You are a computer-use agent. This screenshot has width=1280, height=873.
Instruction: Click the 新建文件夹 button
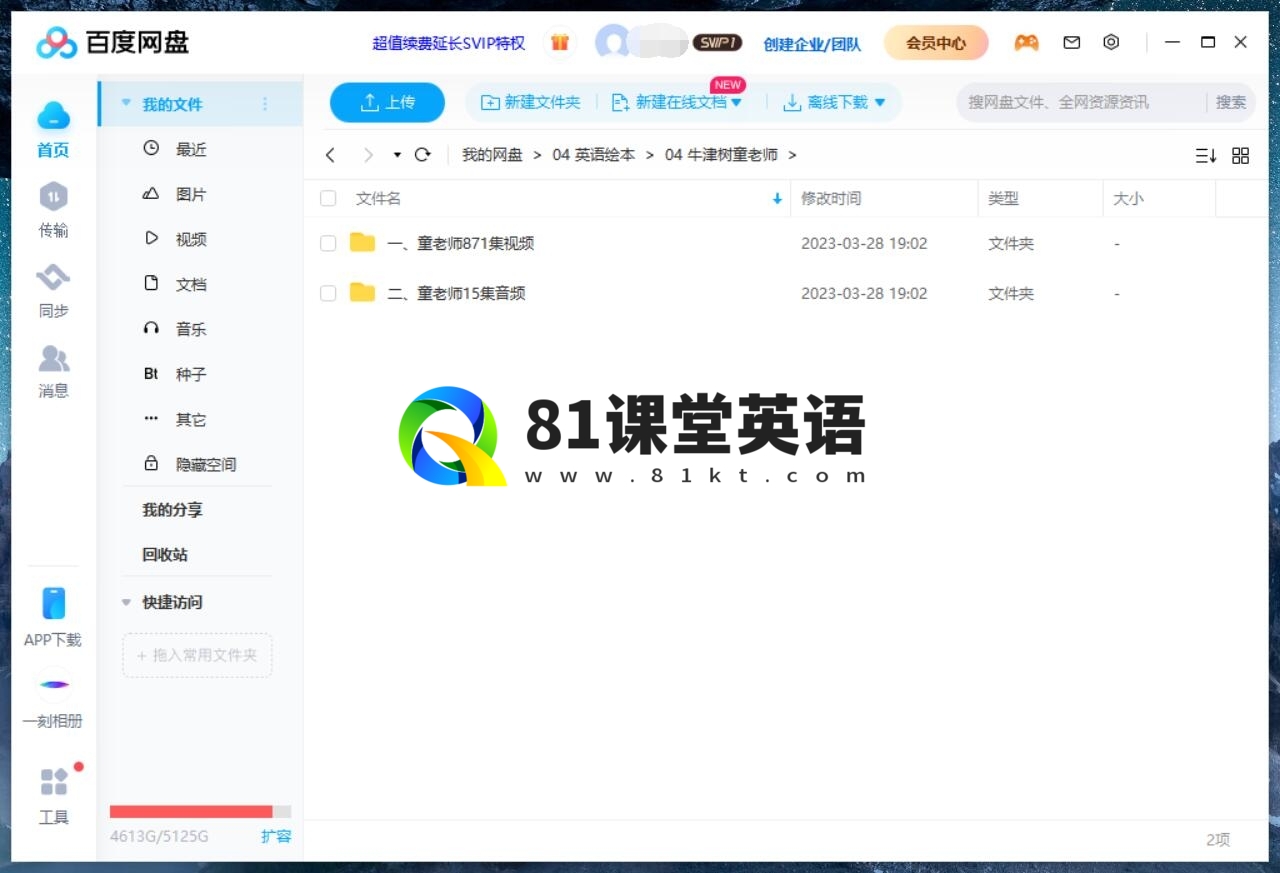tap(531, 102)
